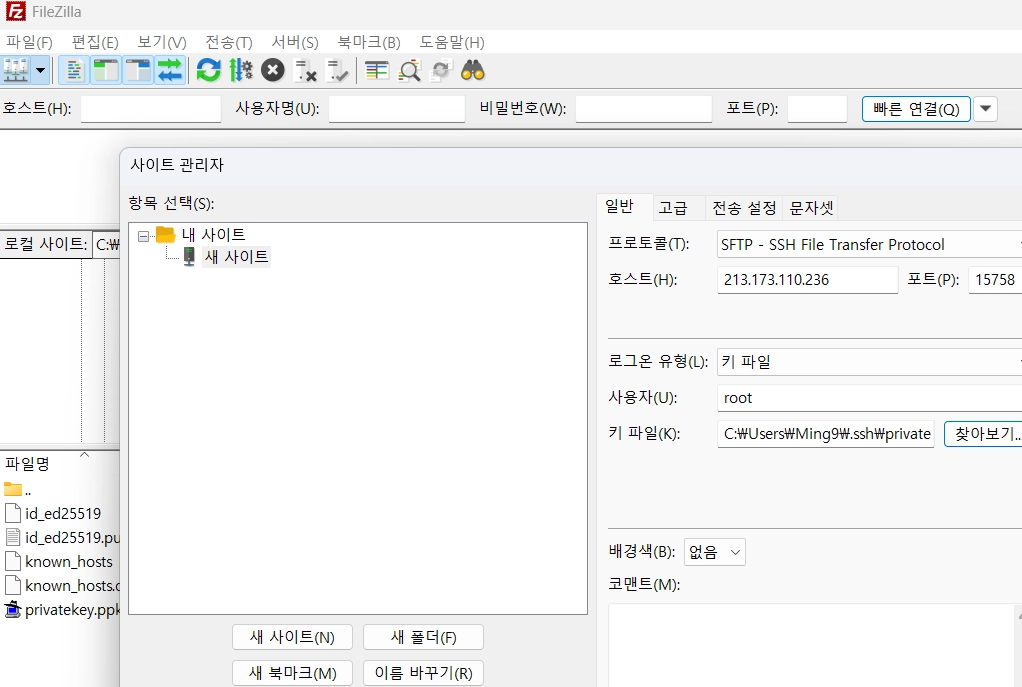Click the 새 폴더(F) button
The image size is (1022, 687).
click(423, 637)
